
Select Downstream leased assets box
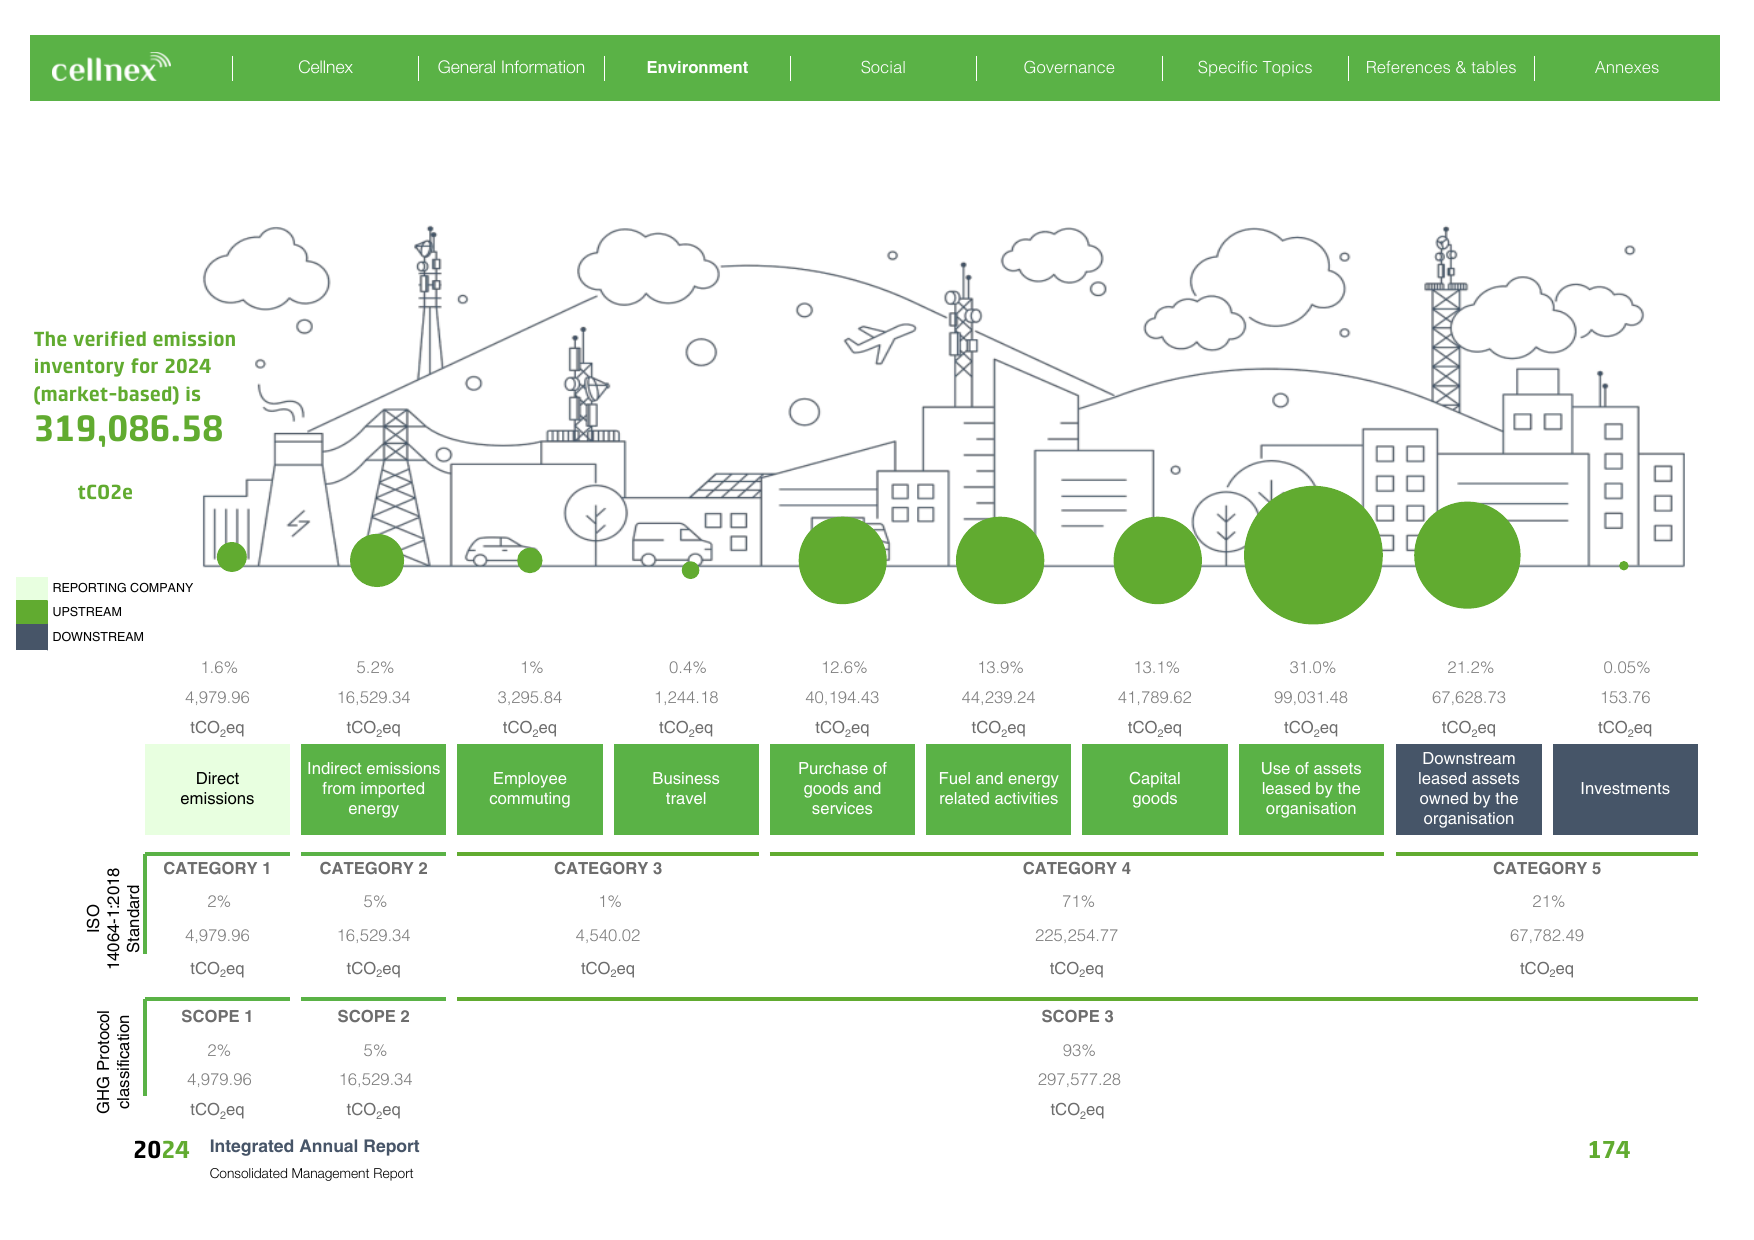pyautogui.click(x=1469, y=789)
